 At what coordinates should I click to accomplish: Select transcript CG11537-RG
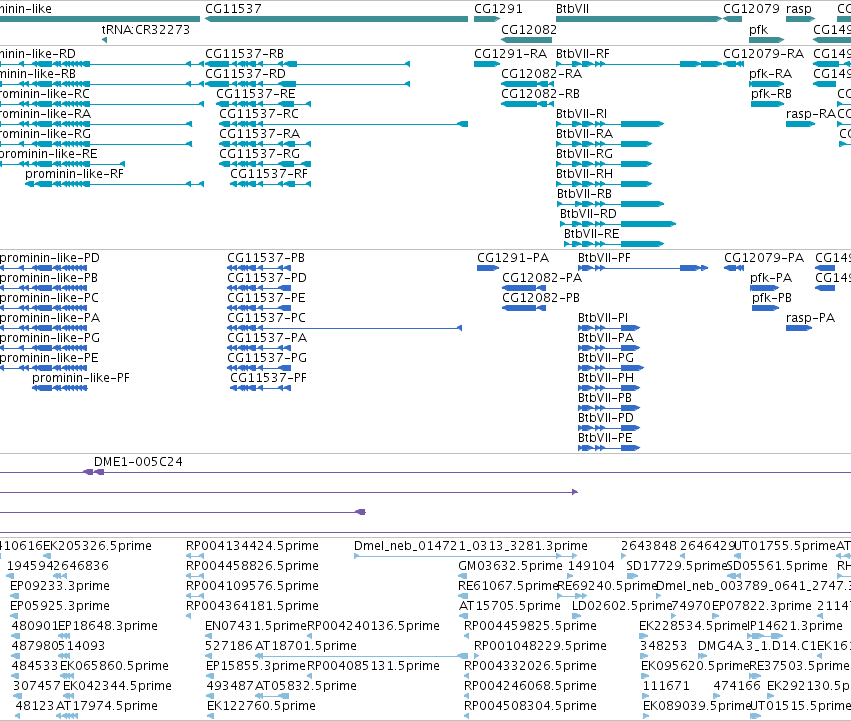click(259, 154)
